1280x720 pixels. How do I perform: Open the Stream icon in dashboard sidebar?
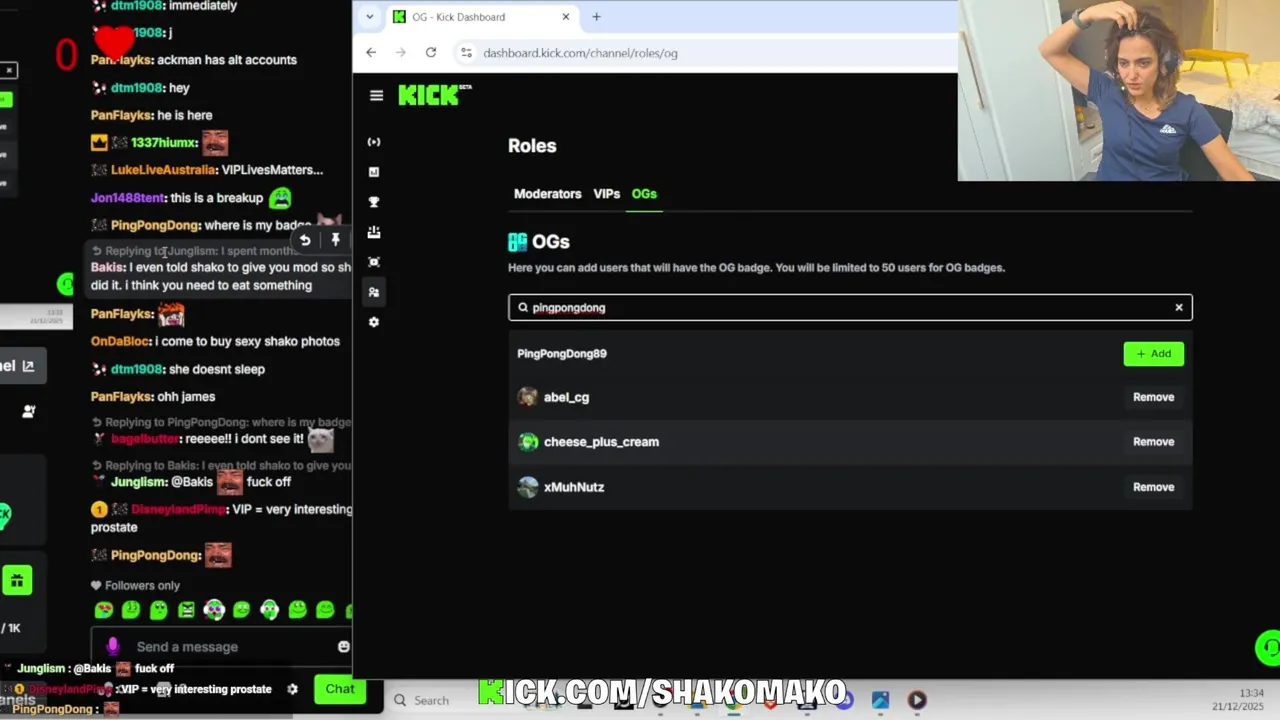[x=374, y=142]
